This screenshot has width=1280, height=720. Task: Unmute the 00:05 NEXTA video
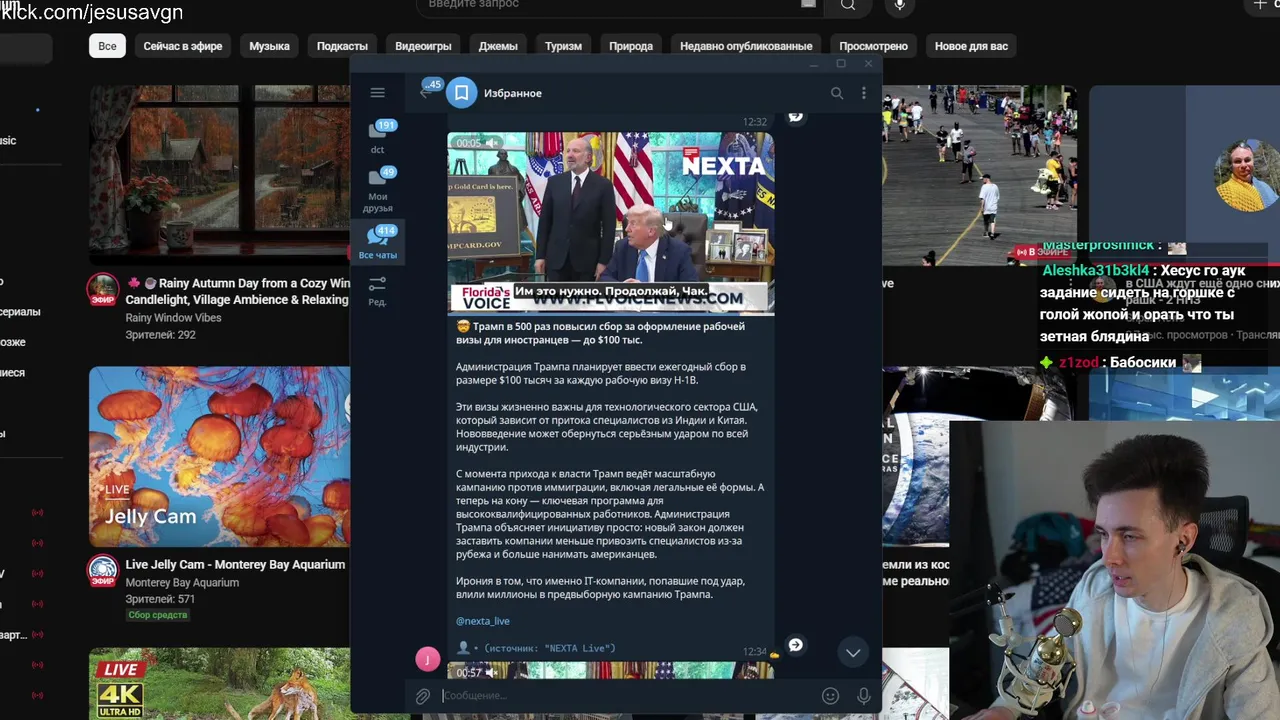point(492,143)
